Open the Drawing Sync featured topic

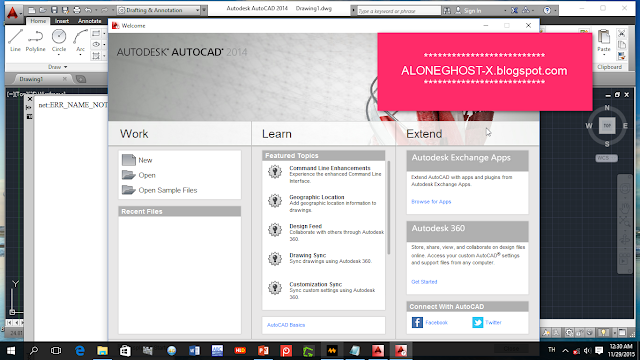pyautogui.click(x=308, y=255)
